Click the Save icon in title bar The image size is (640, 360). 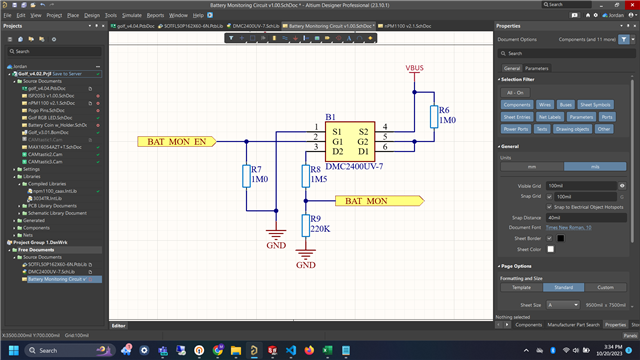[14, 5]
